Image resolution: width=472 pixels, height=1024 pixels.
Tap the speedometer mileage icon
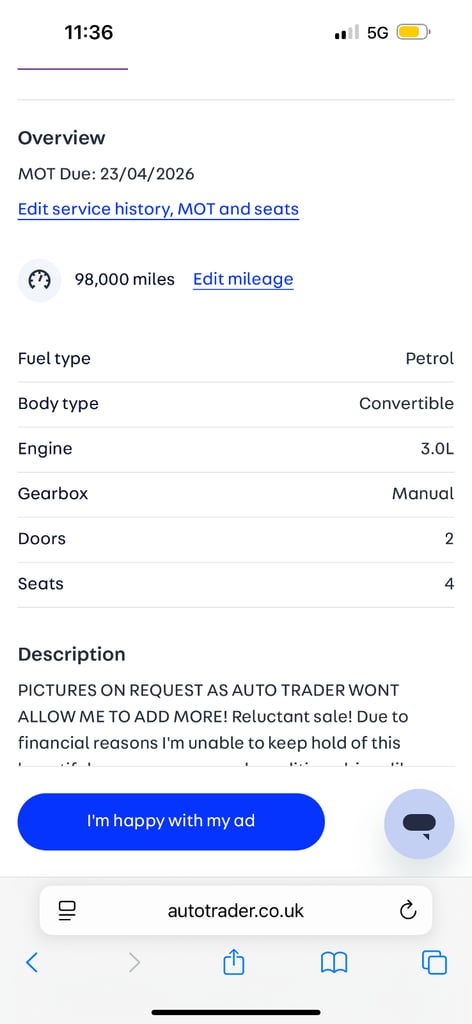[x=39, y=280]
